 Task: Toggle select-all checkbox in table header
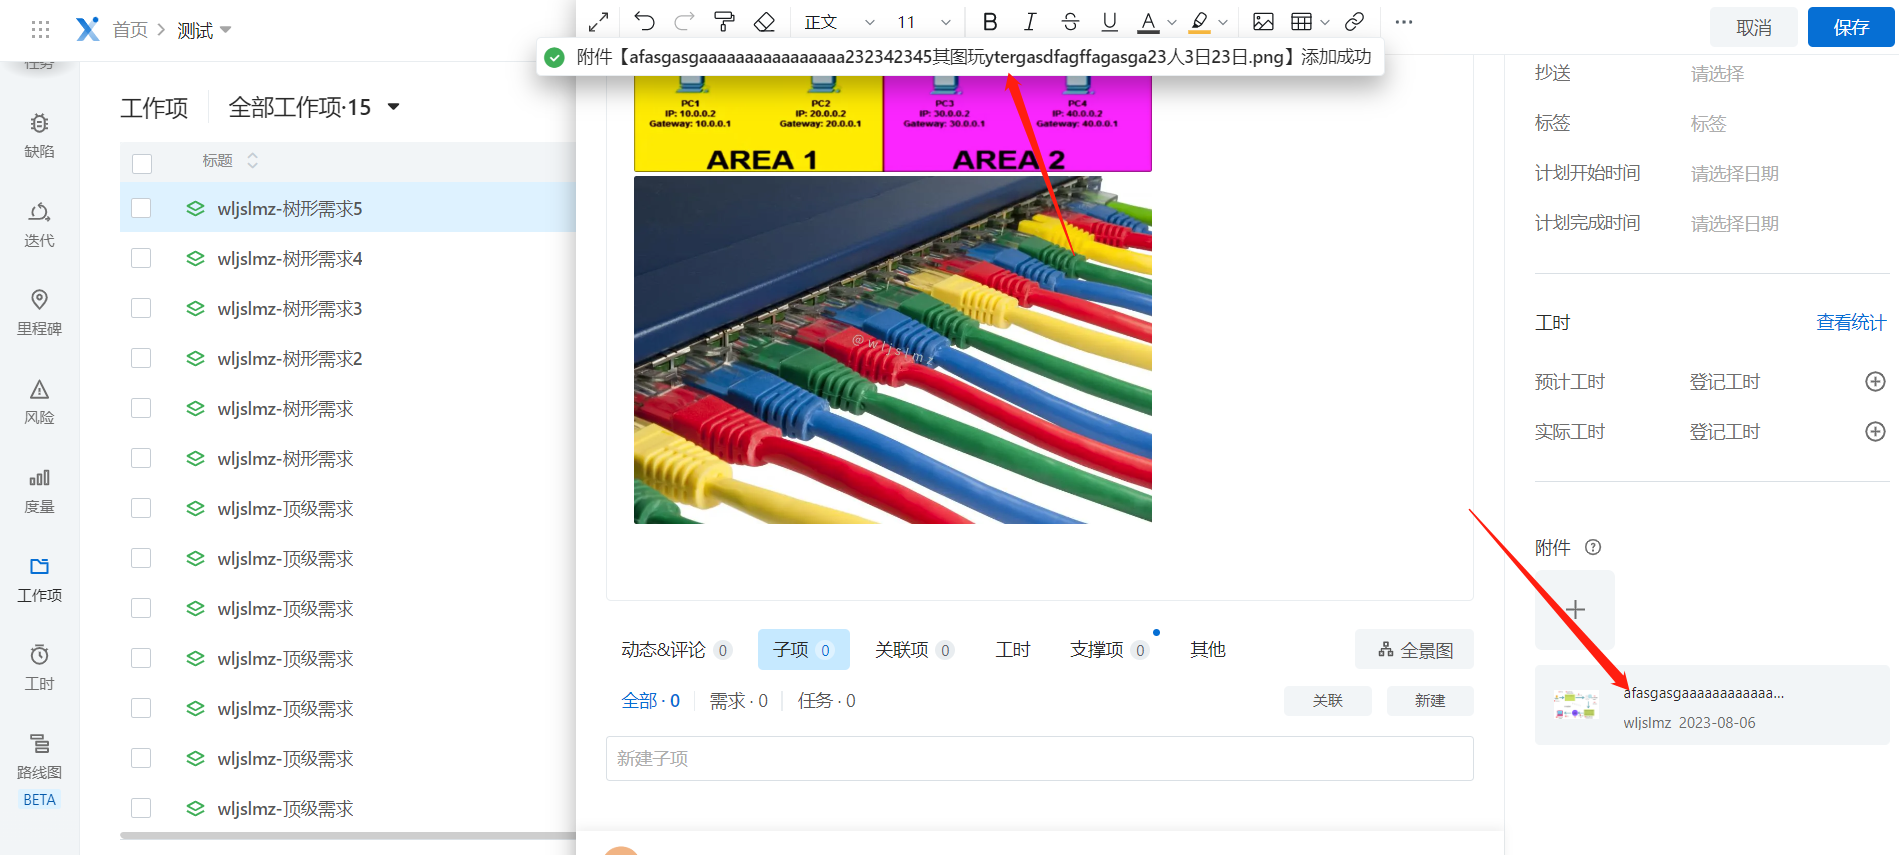[x=142, y=163]
